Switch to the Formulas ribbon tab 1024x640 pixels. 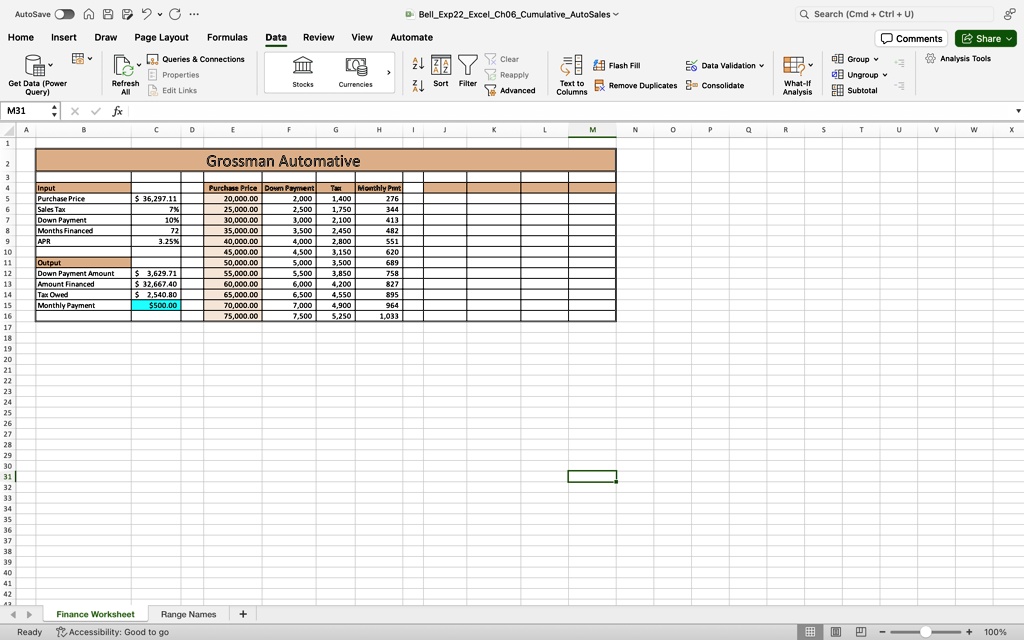(227, 37)
